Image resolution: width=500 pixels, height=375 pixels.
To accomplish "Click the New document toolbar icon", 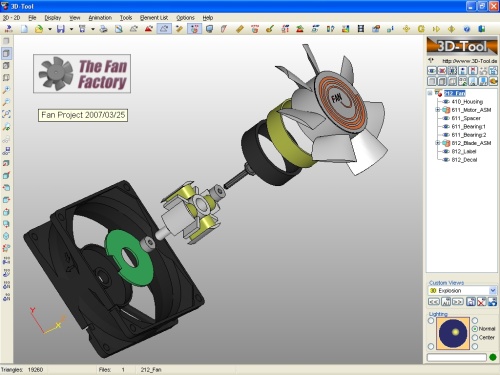I will click(x=24, y=29).
